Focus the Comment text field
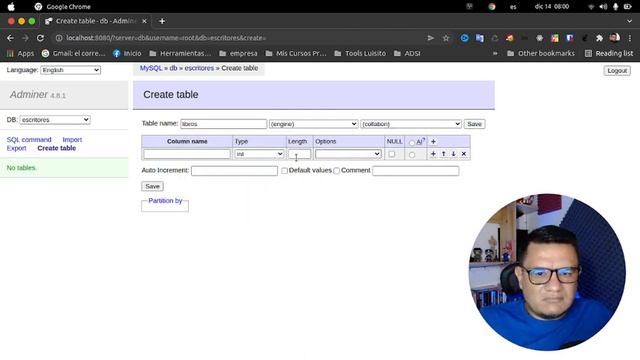This screenshot has height=360, width=640. [416, 171]
